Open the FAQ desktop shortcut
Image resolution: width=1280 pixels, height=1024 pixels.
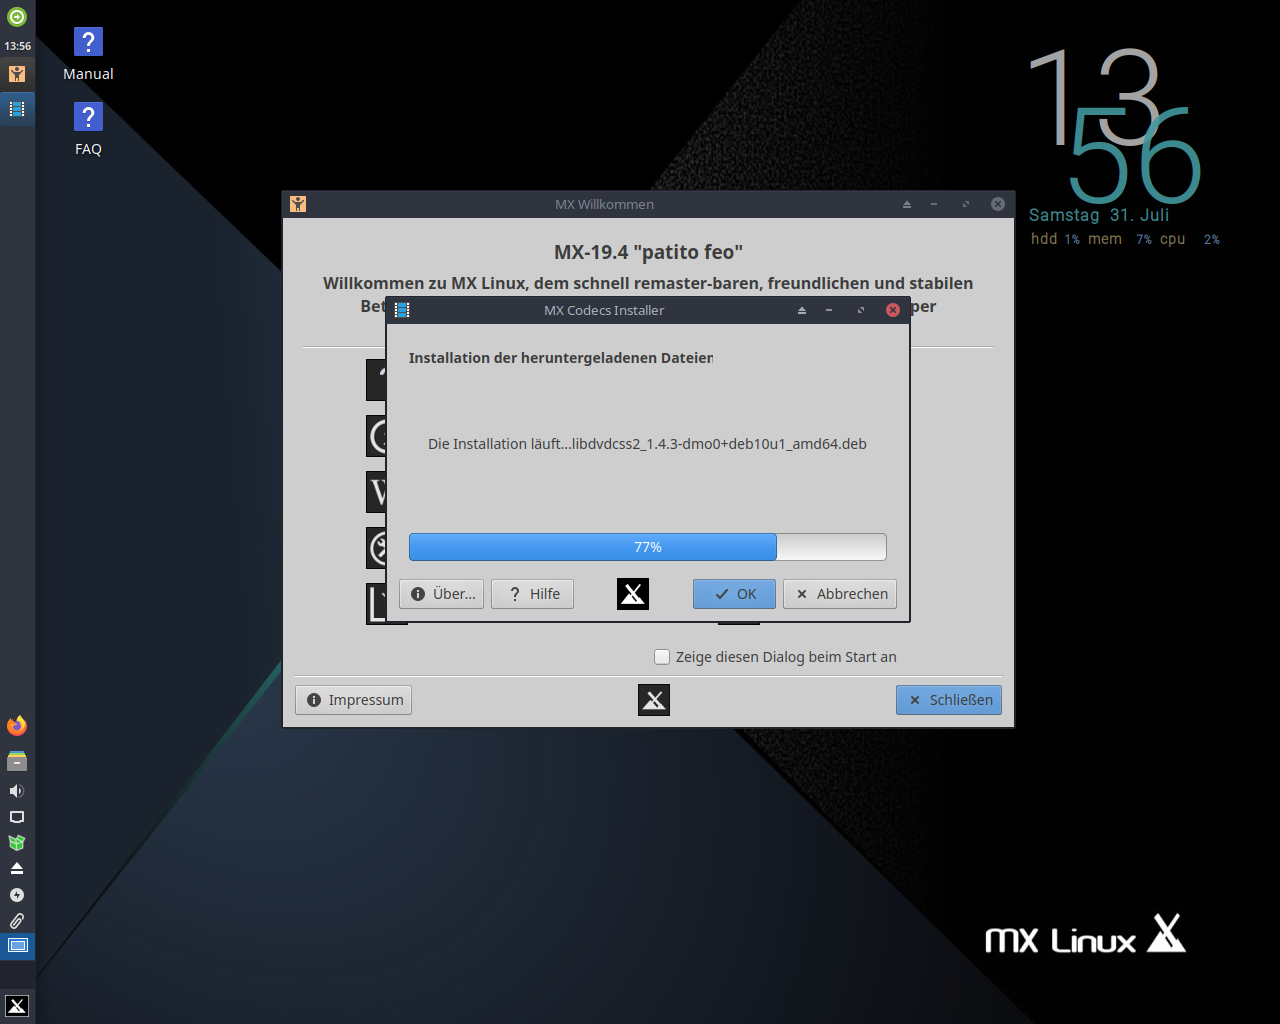click(x=88, y=130)
